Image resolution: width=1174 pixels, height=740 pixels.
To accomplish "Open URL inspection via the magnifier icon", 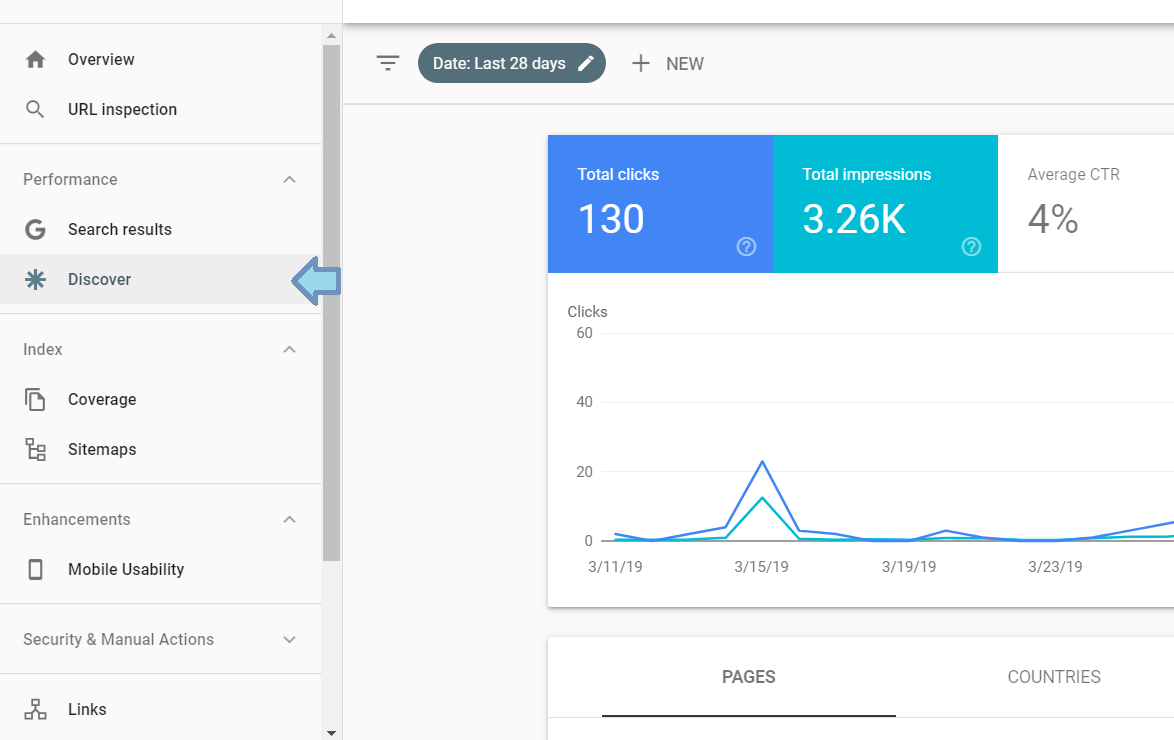I will click(35, 109).
